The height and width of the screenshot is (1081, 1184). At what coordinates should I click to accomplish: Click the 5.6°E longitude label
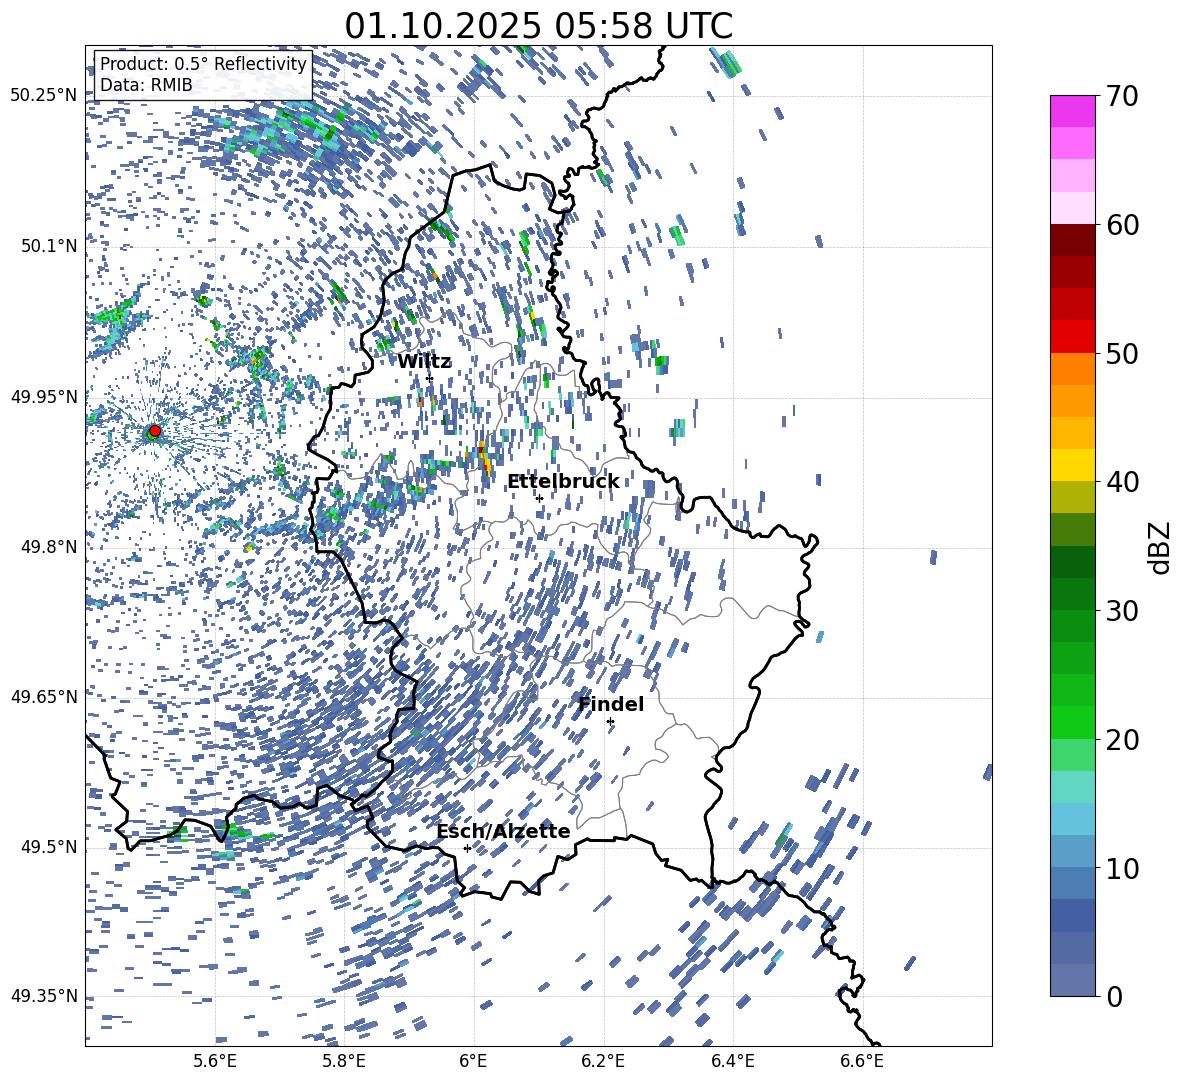(x=214, y=1062)
